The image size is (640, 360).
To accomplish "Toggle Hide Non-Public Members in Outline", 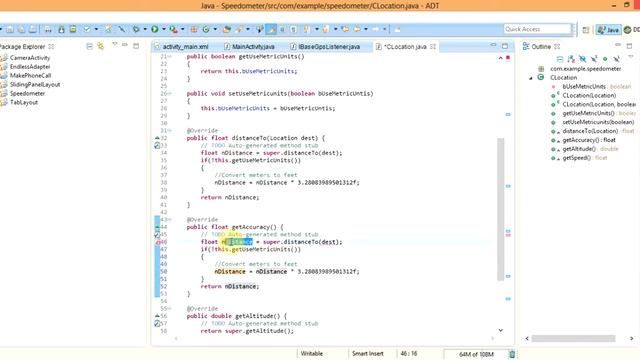I will click(605, 59).
